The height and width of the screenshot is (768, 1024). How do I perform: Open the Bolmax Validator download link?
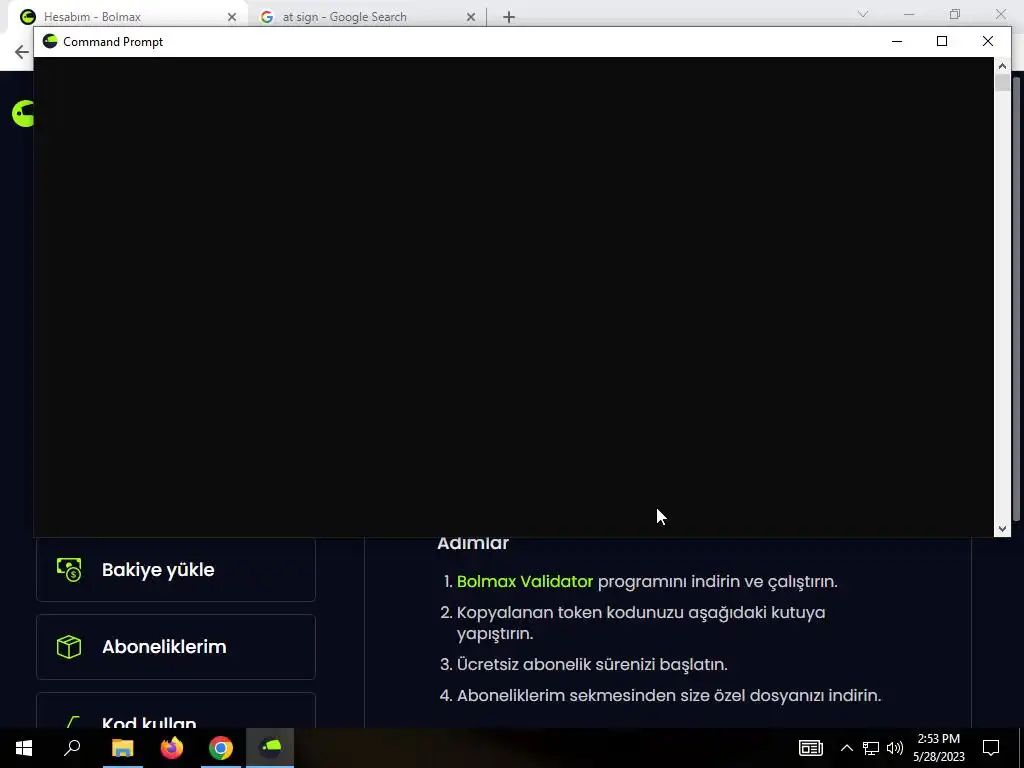point(525,581)
